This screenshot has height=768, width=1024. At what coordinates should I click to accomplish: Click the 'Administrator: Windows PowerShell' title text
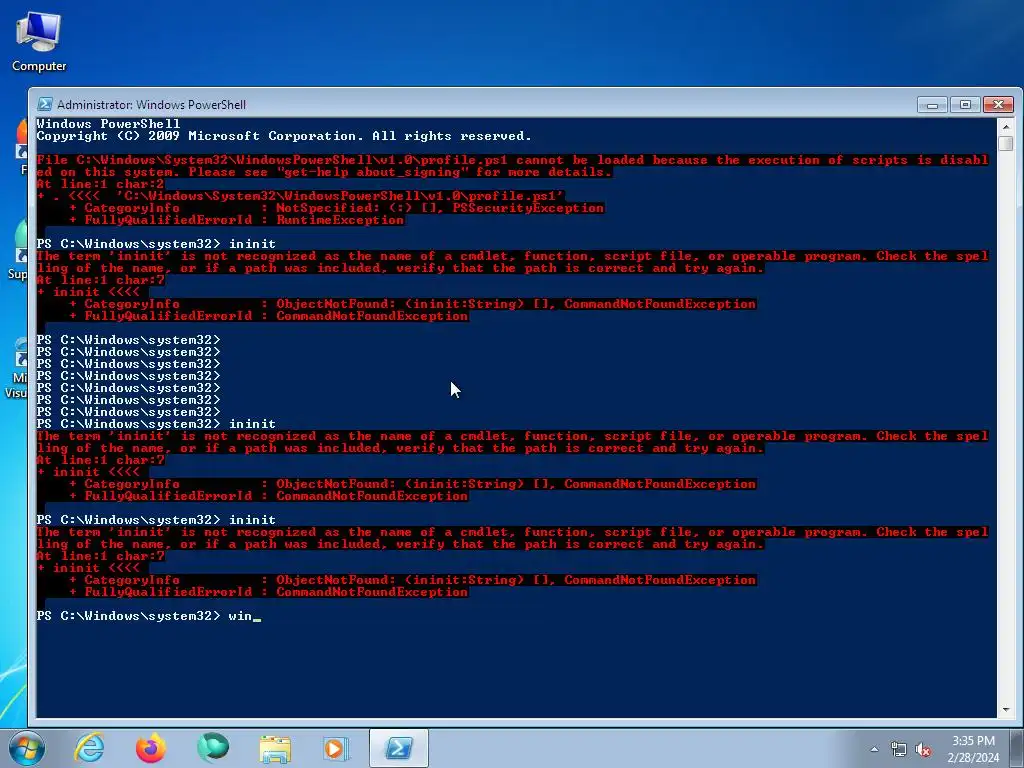click(152, 104)
